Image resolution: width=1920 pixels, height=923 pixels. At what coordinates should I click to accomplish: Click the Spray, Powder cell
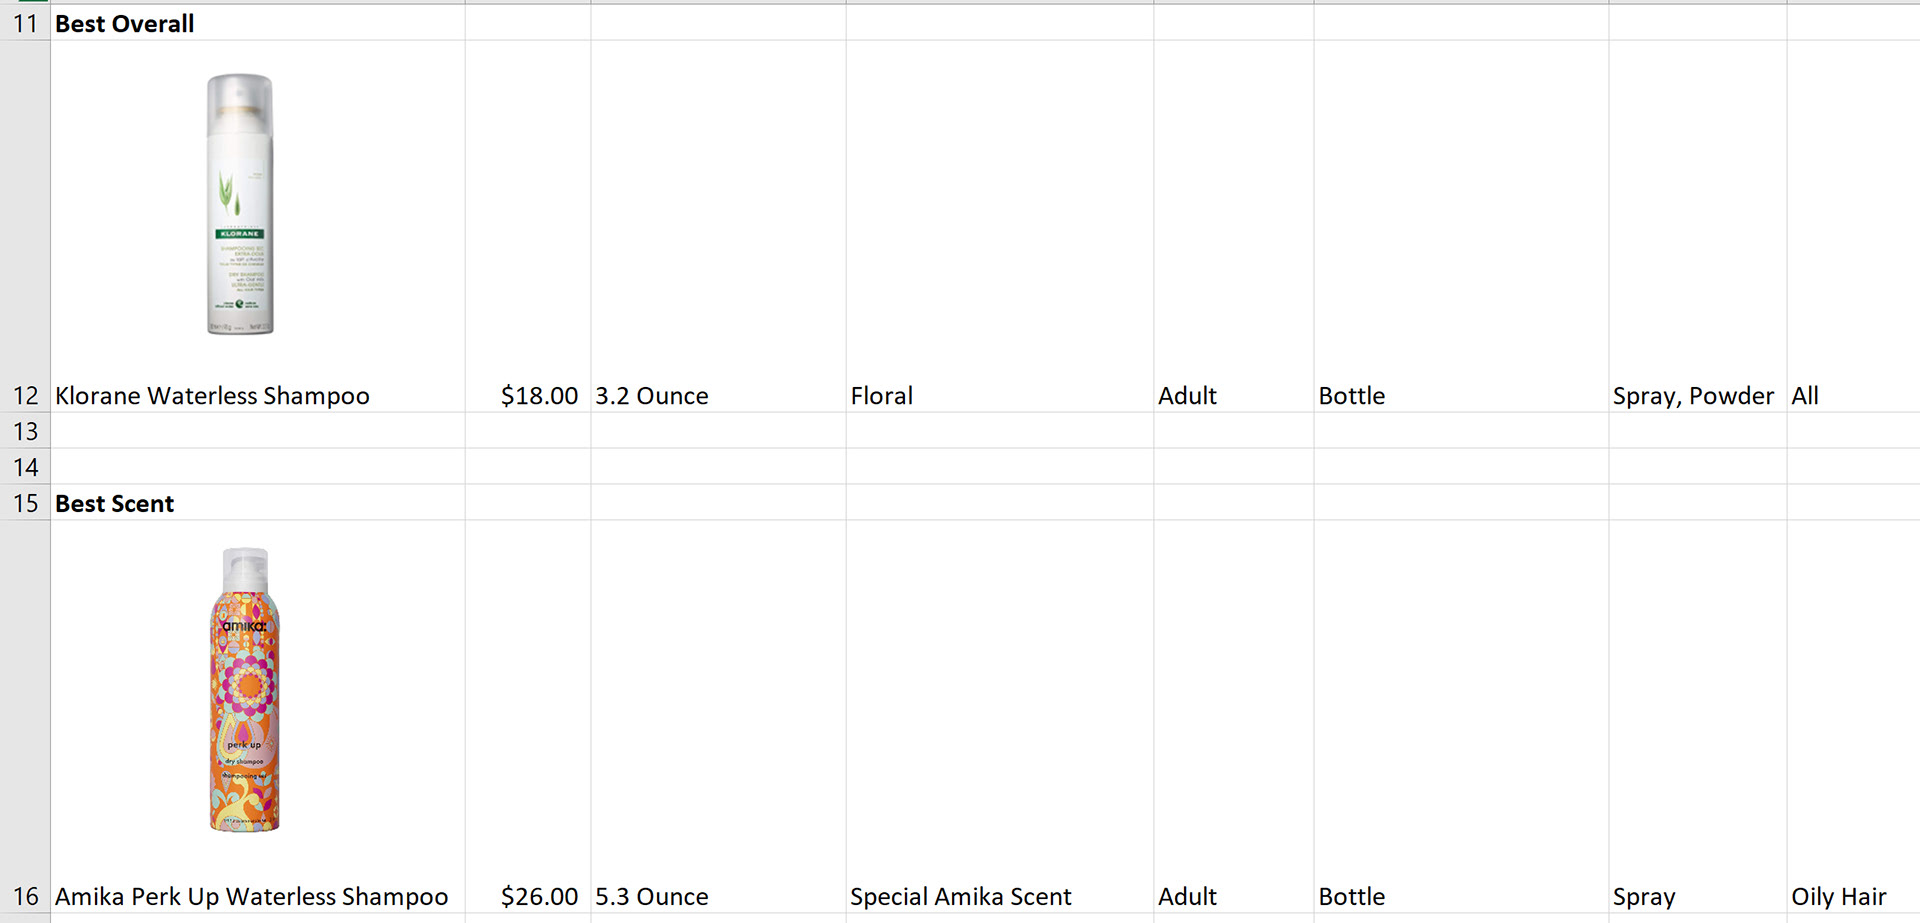click(x=1698, y=396)
